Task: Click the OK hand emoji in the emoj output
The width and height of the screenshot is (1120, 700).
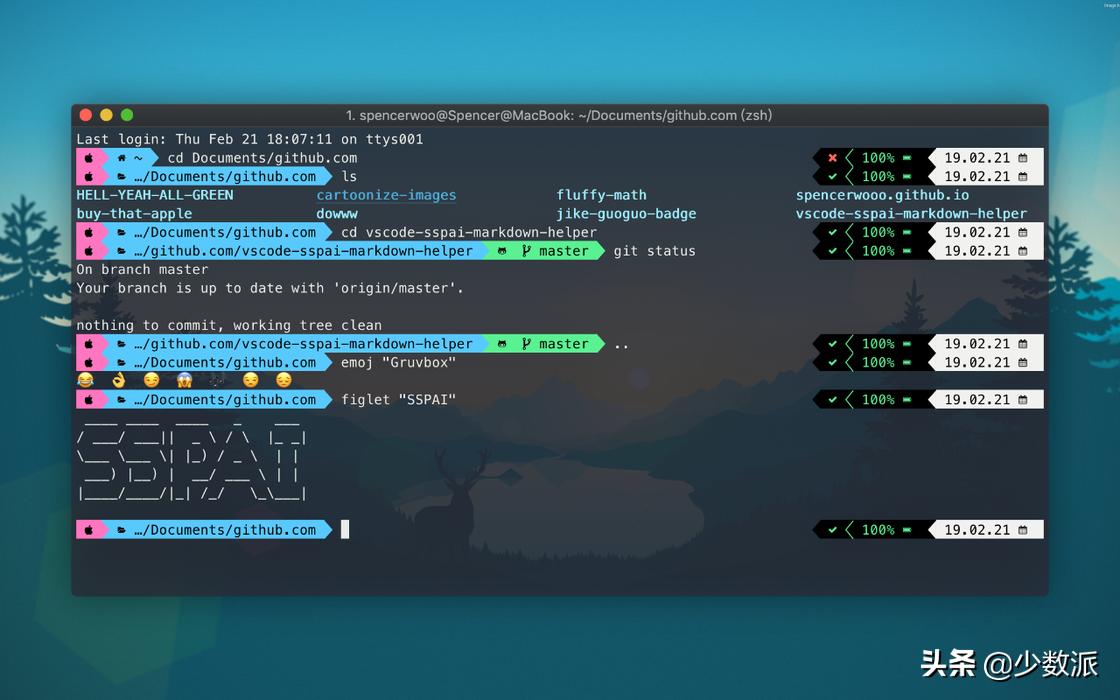Action: click(x=119, y=380)
